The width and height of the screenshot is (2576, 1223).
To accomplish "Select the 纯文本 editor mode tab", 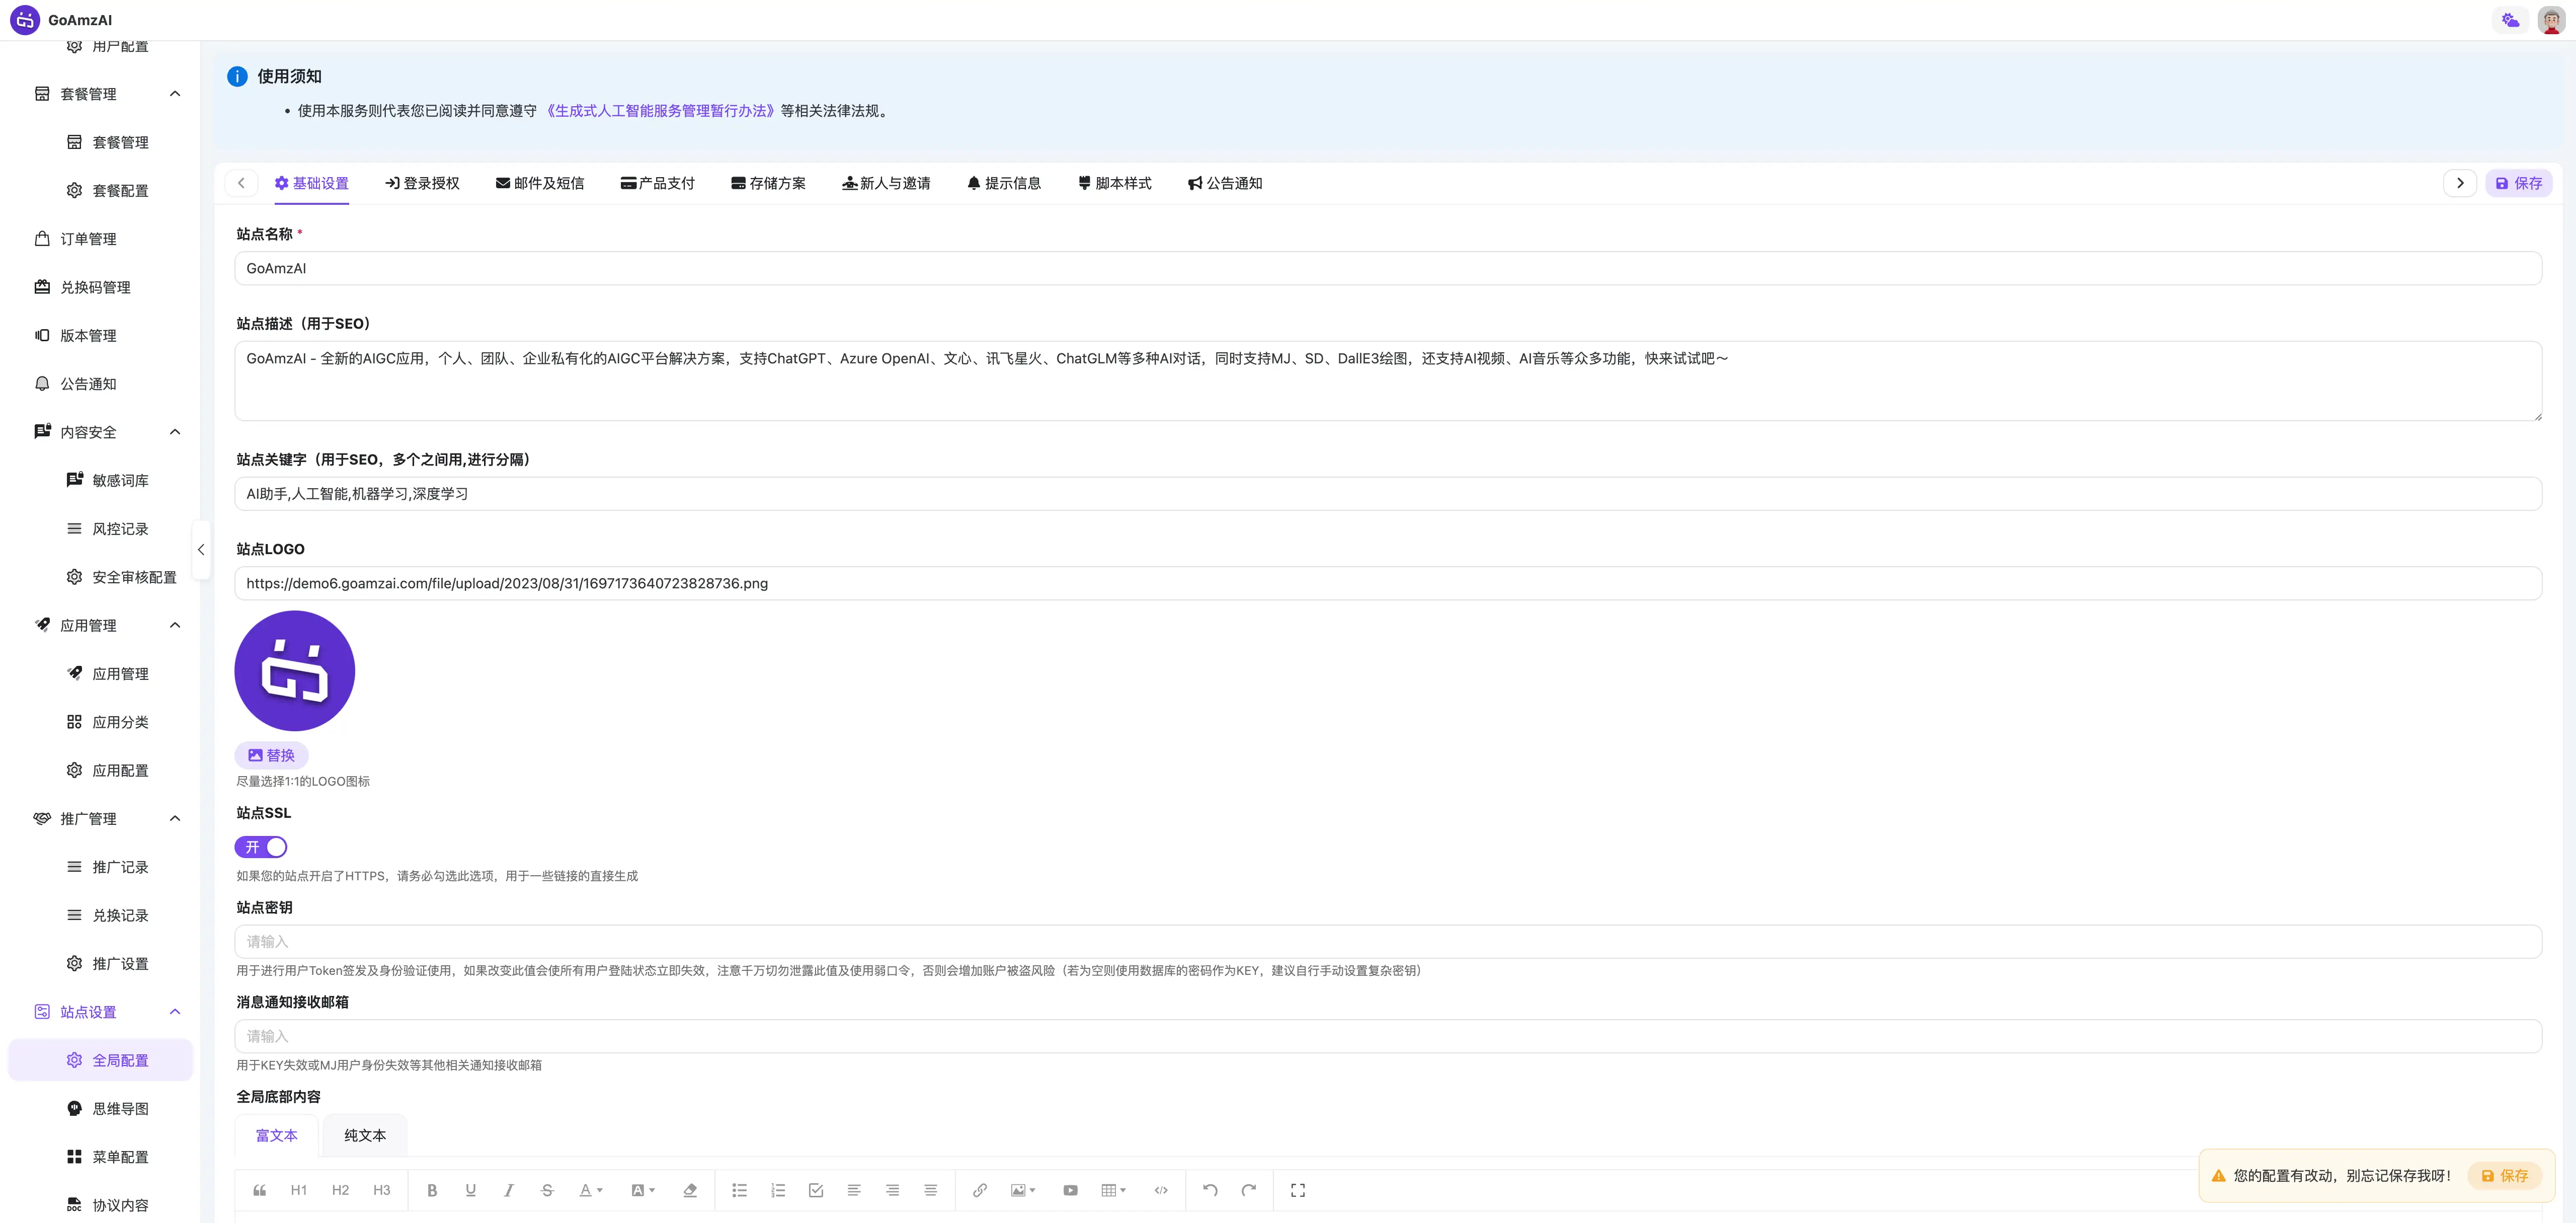I will 365,1135.
